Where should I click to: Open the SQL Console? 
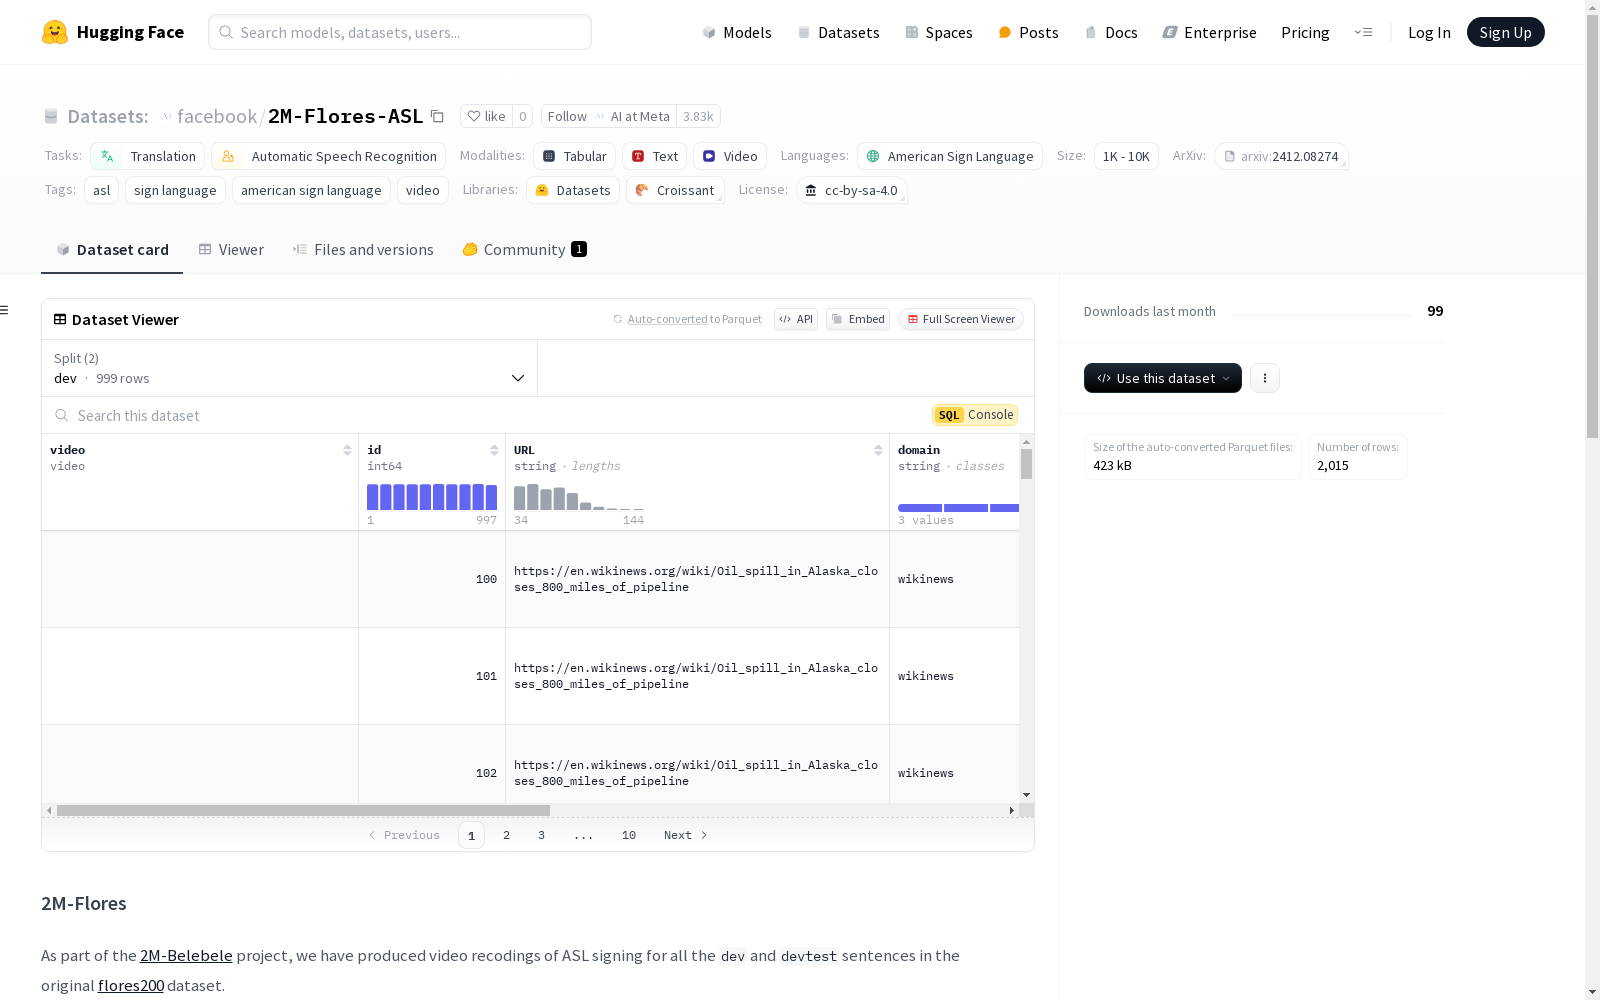click(975, 415)
